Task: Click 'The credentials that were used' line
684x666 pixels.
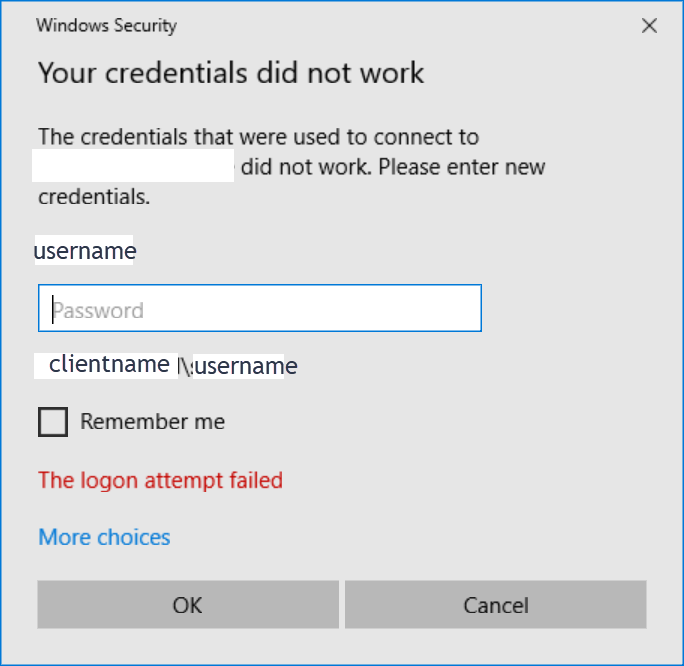Action: pos(258,137)
